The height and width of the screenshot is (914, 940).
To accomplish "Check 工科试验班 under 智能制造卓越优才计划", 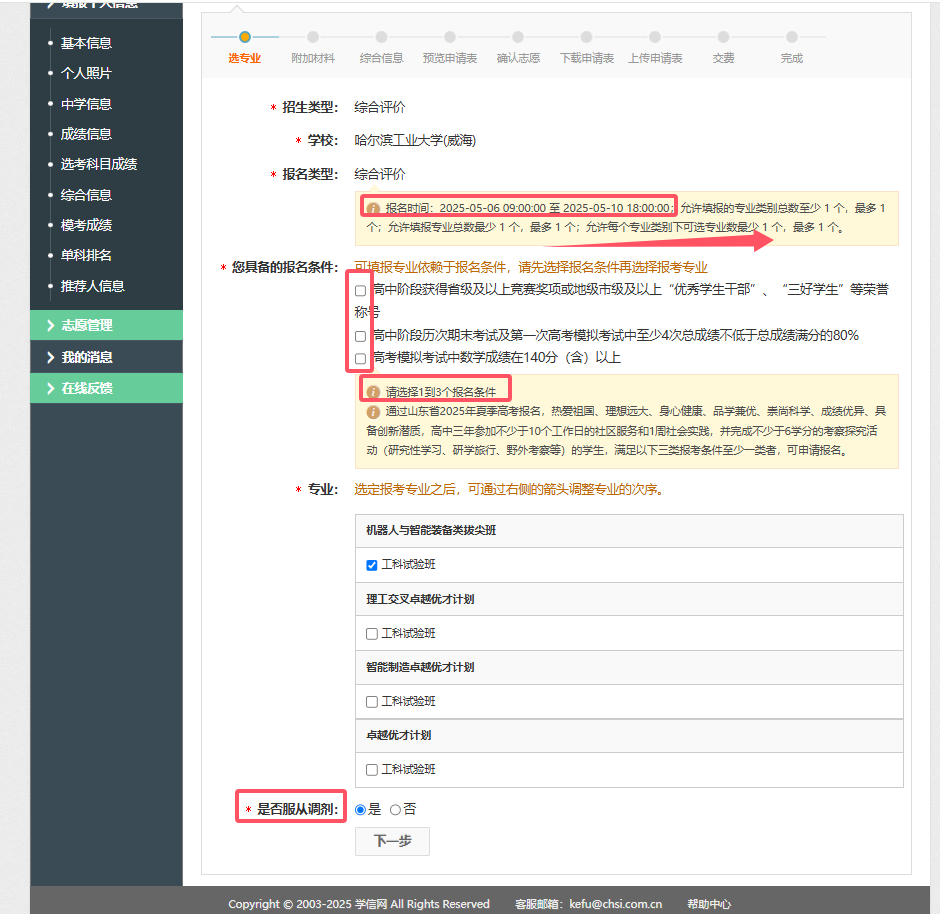I will (372, 702).
